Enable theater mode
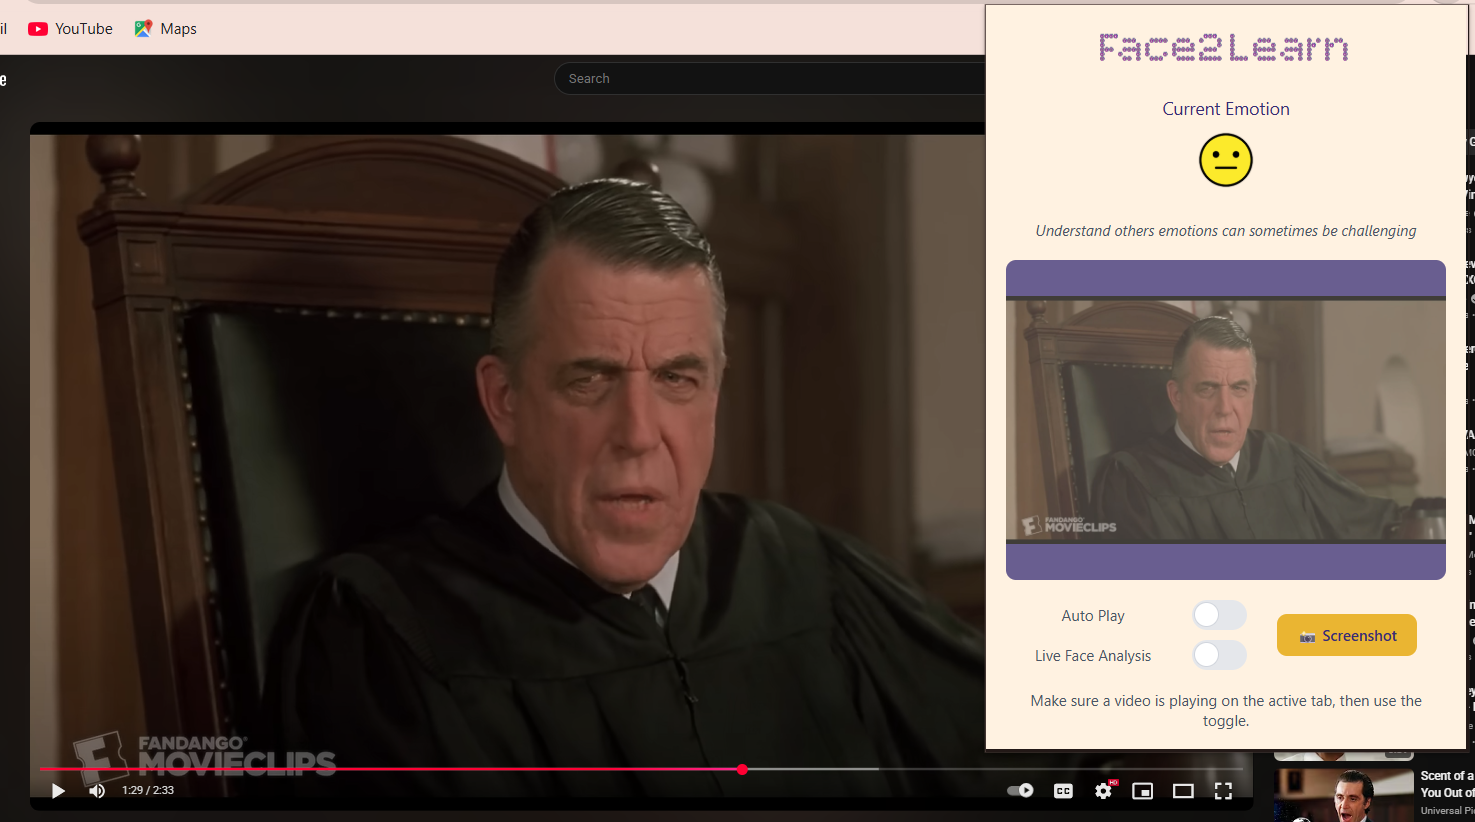 [x=1183, y=791]
